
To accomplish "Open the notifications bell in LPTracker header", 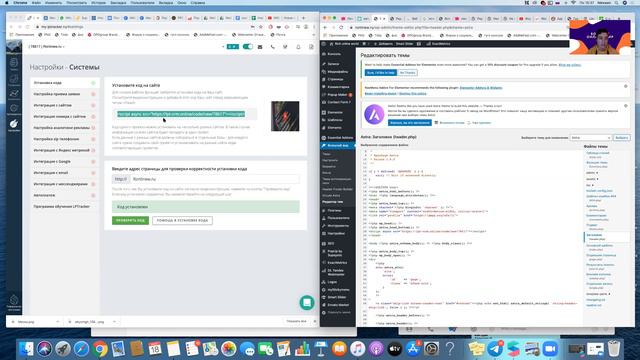I will (x=298, y=47).
